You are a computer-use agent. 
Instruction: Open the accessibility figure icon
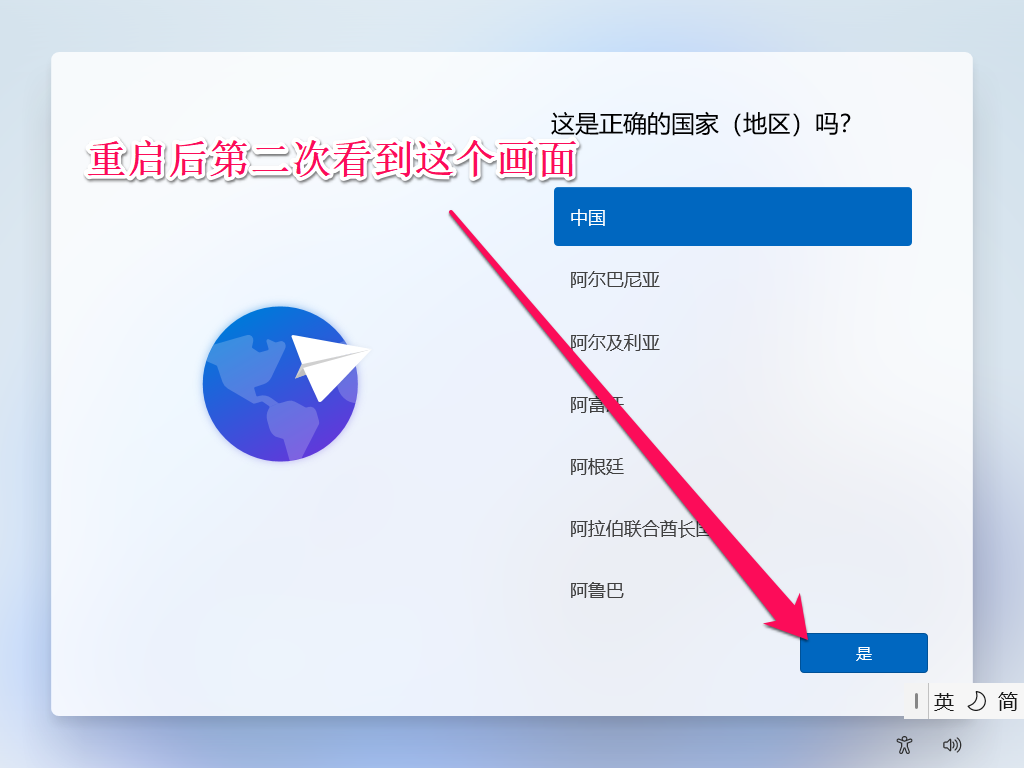(x=904, y=744)
